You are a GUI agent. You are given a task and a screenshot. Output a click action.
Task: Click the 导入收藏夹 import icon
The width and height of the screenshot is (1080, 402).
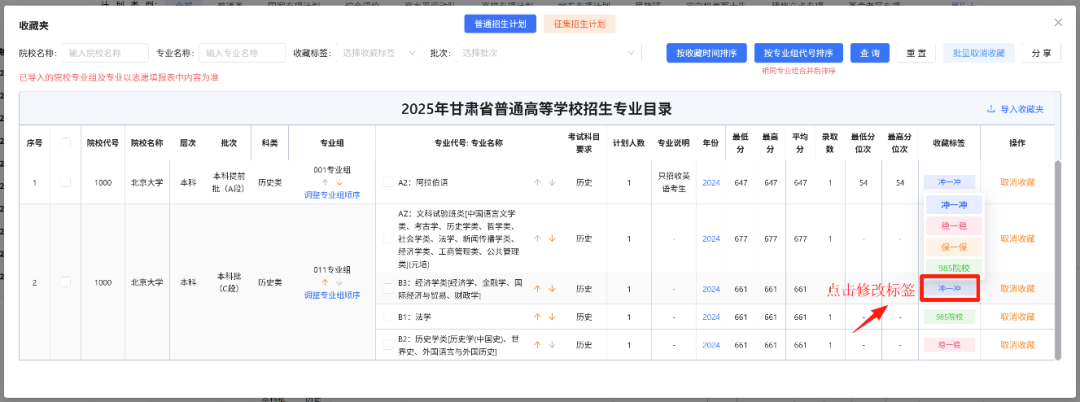991,109
